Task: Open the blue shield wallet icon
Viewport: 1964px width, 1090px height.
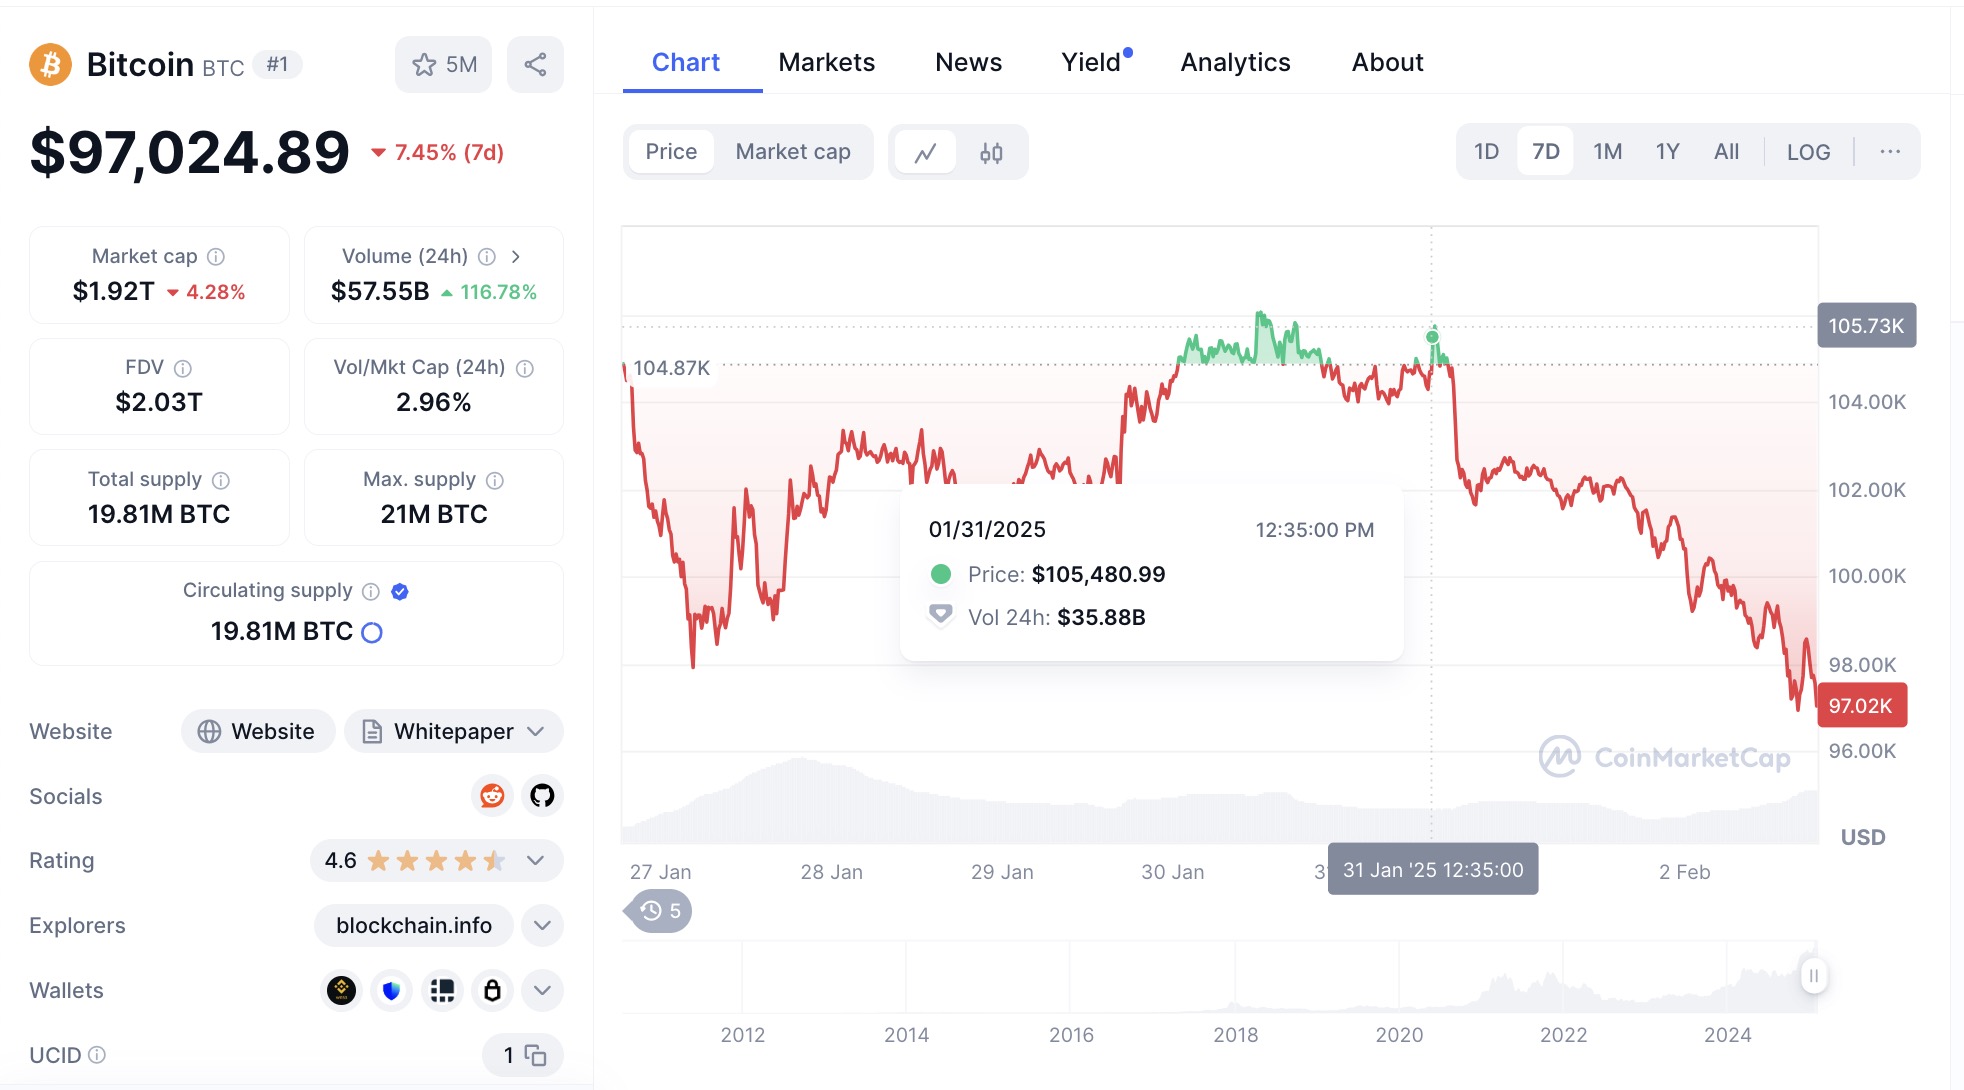Action: tap(392, 990)
